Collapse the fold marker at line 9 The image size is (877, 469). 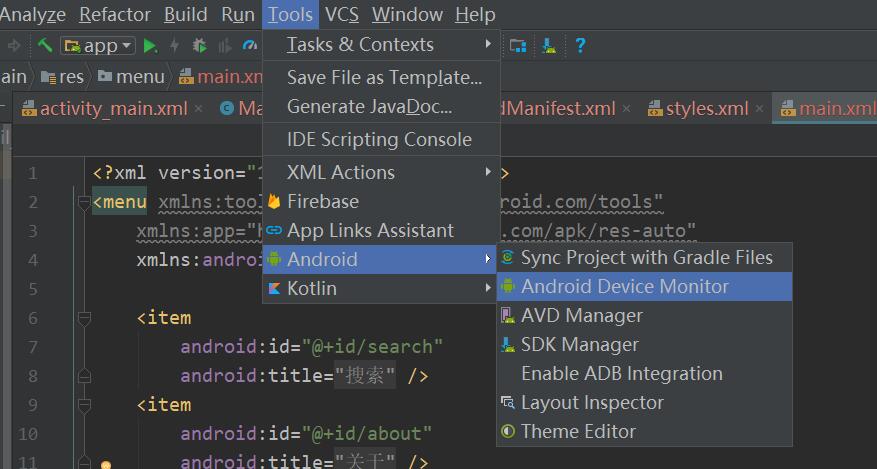pyautogui.click(x=84, y=405)
